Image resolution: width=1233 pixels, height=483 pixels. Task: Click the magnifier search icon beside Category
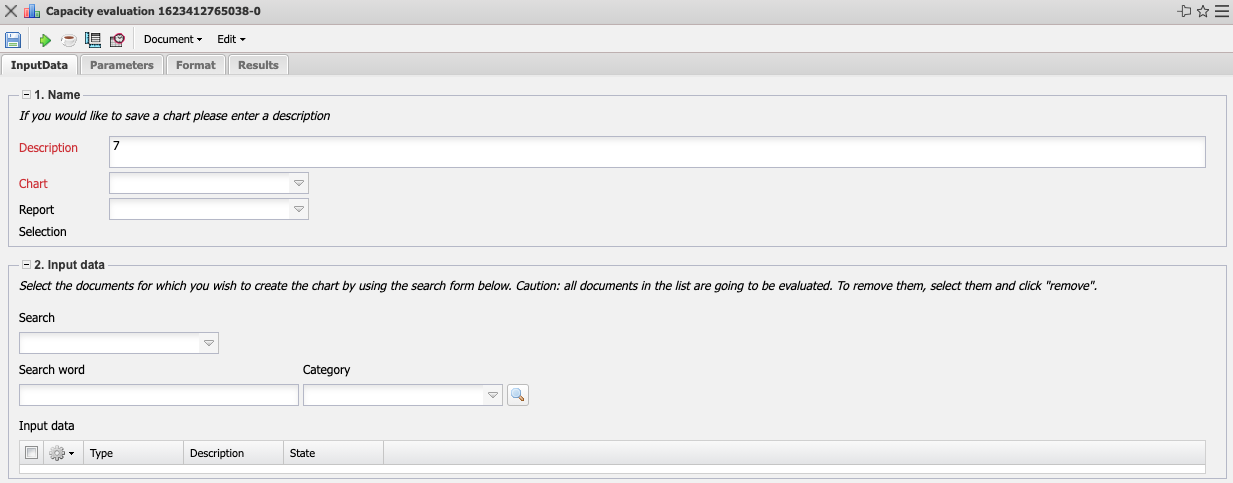click(x=517, y=395)
